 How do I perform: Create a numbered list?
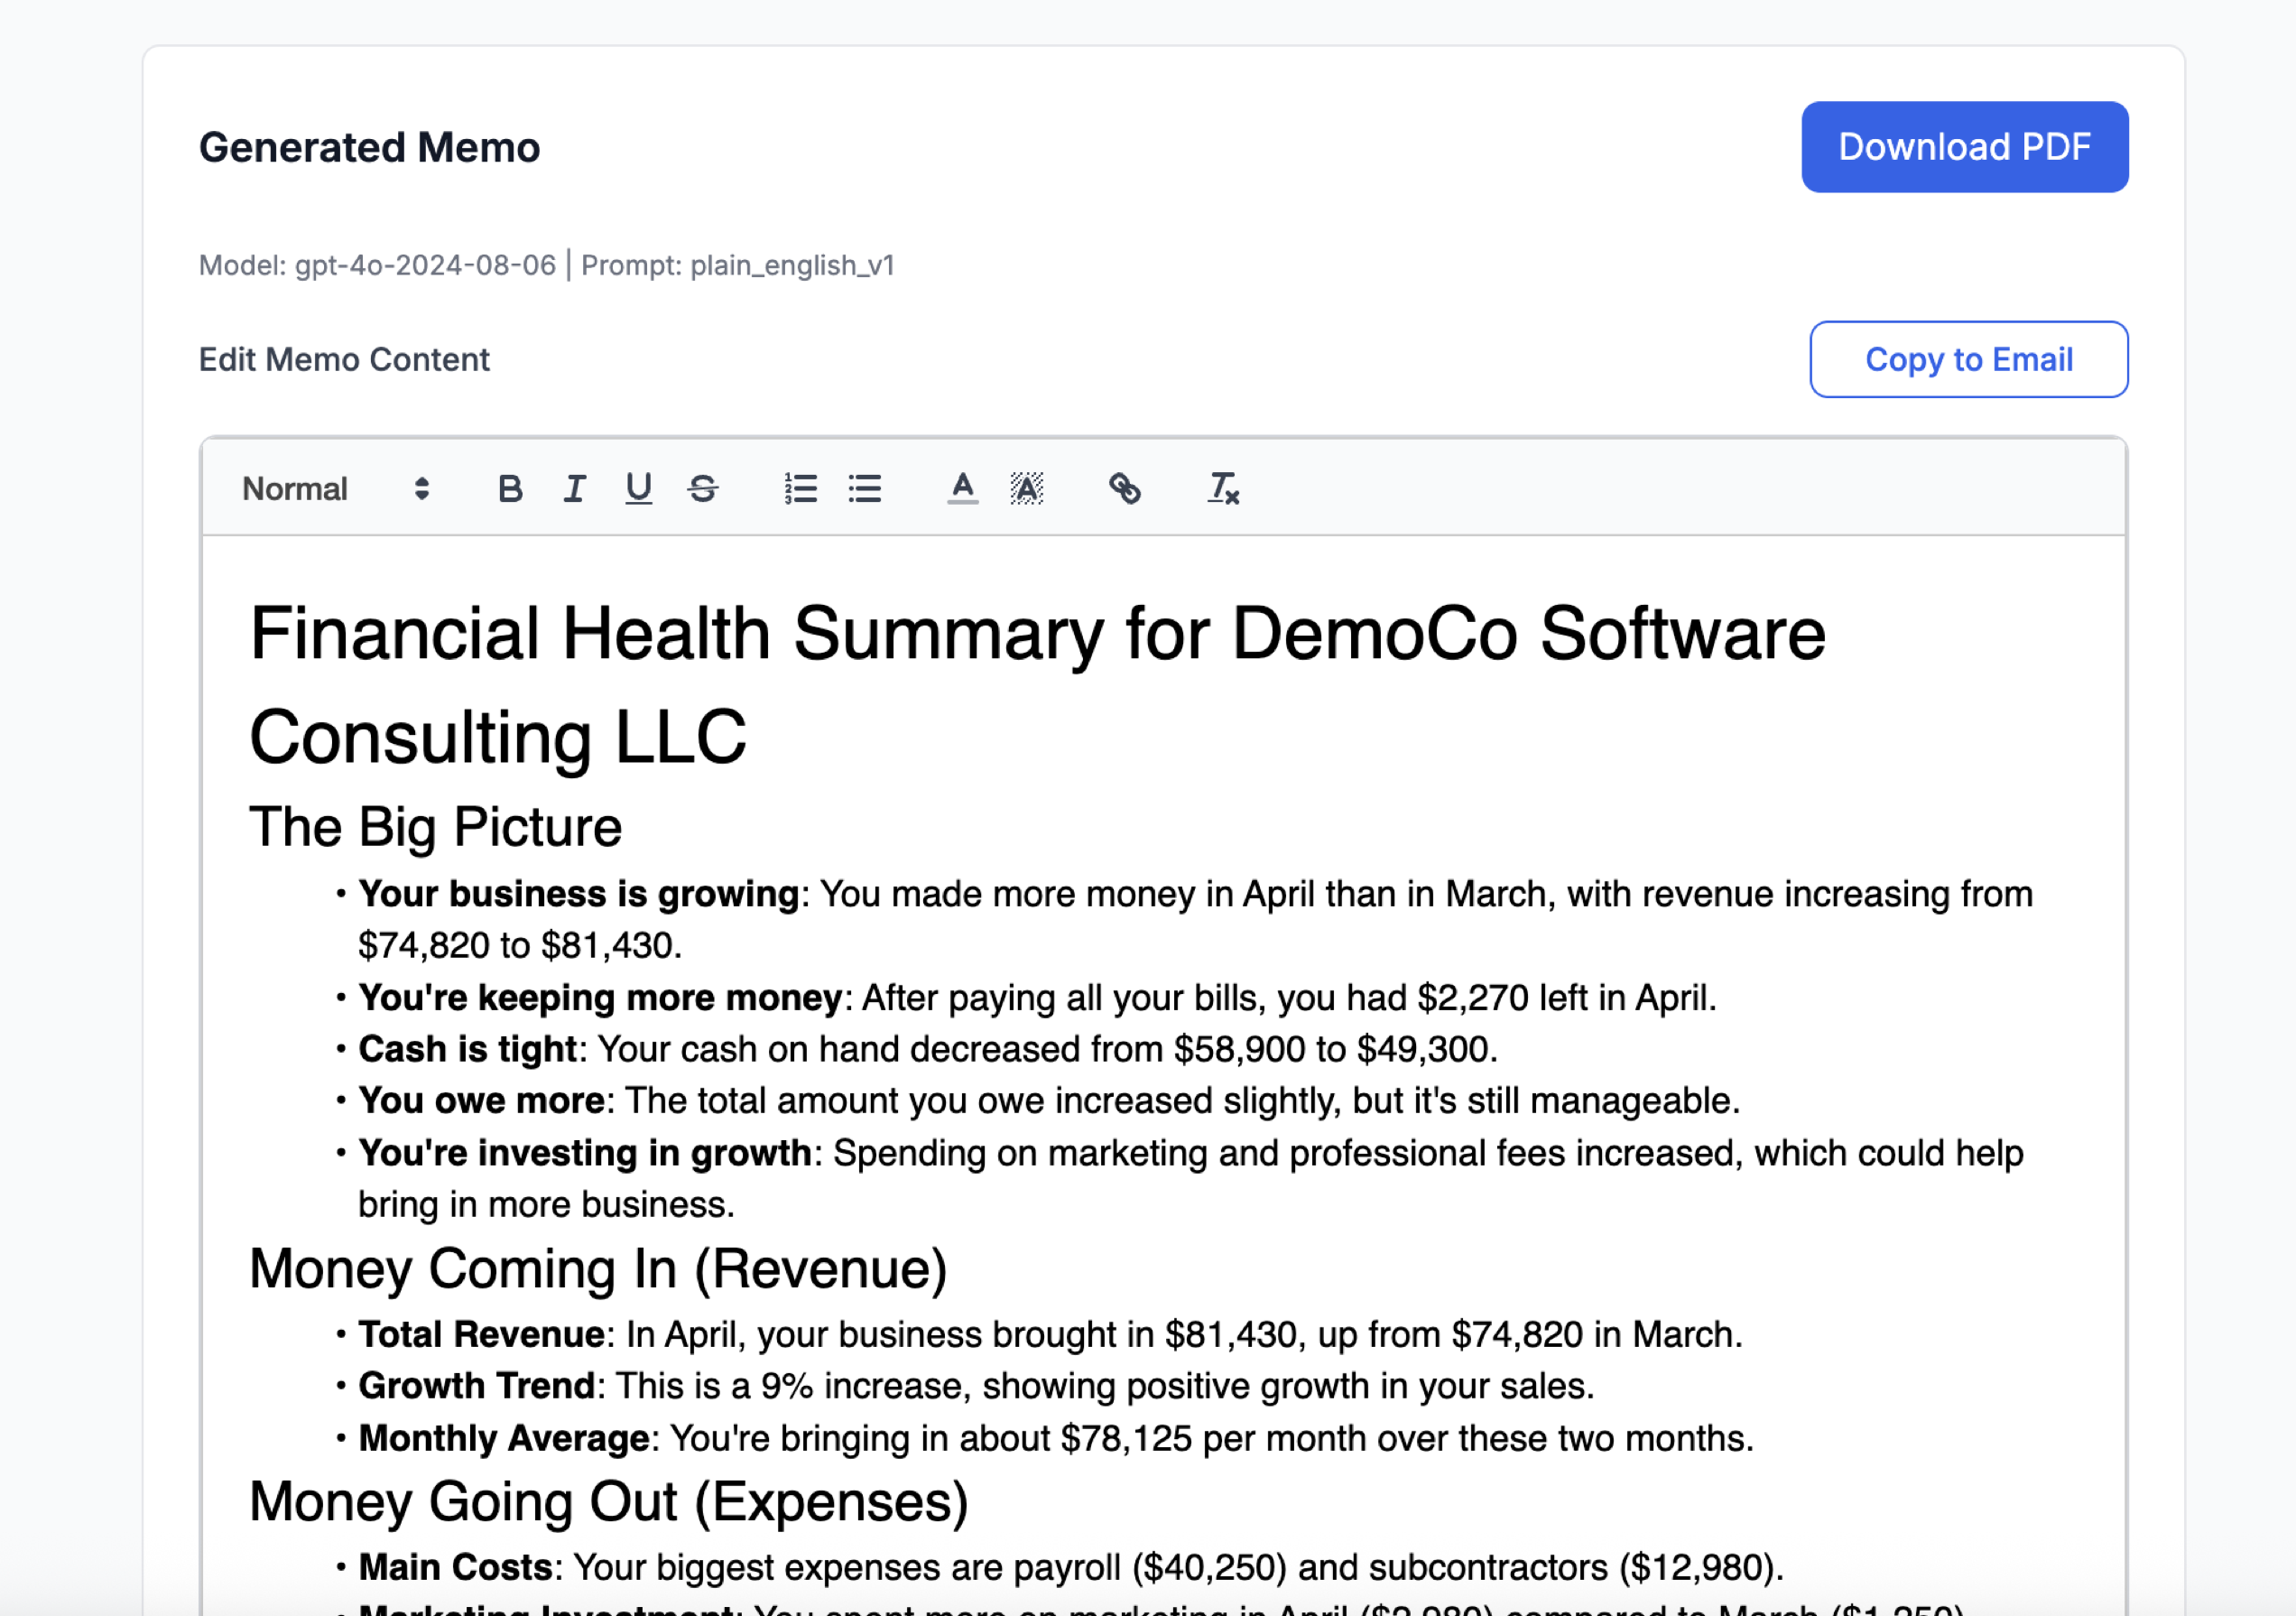pos(800,490)
